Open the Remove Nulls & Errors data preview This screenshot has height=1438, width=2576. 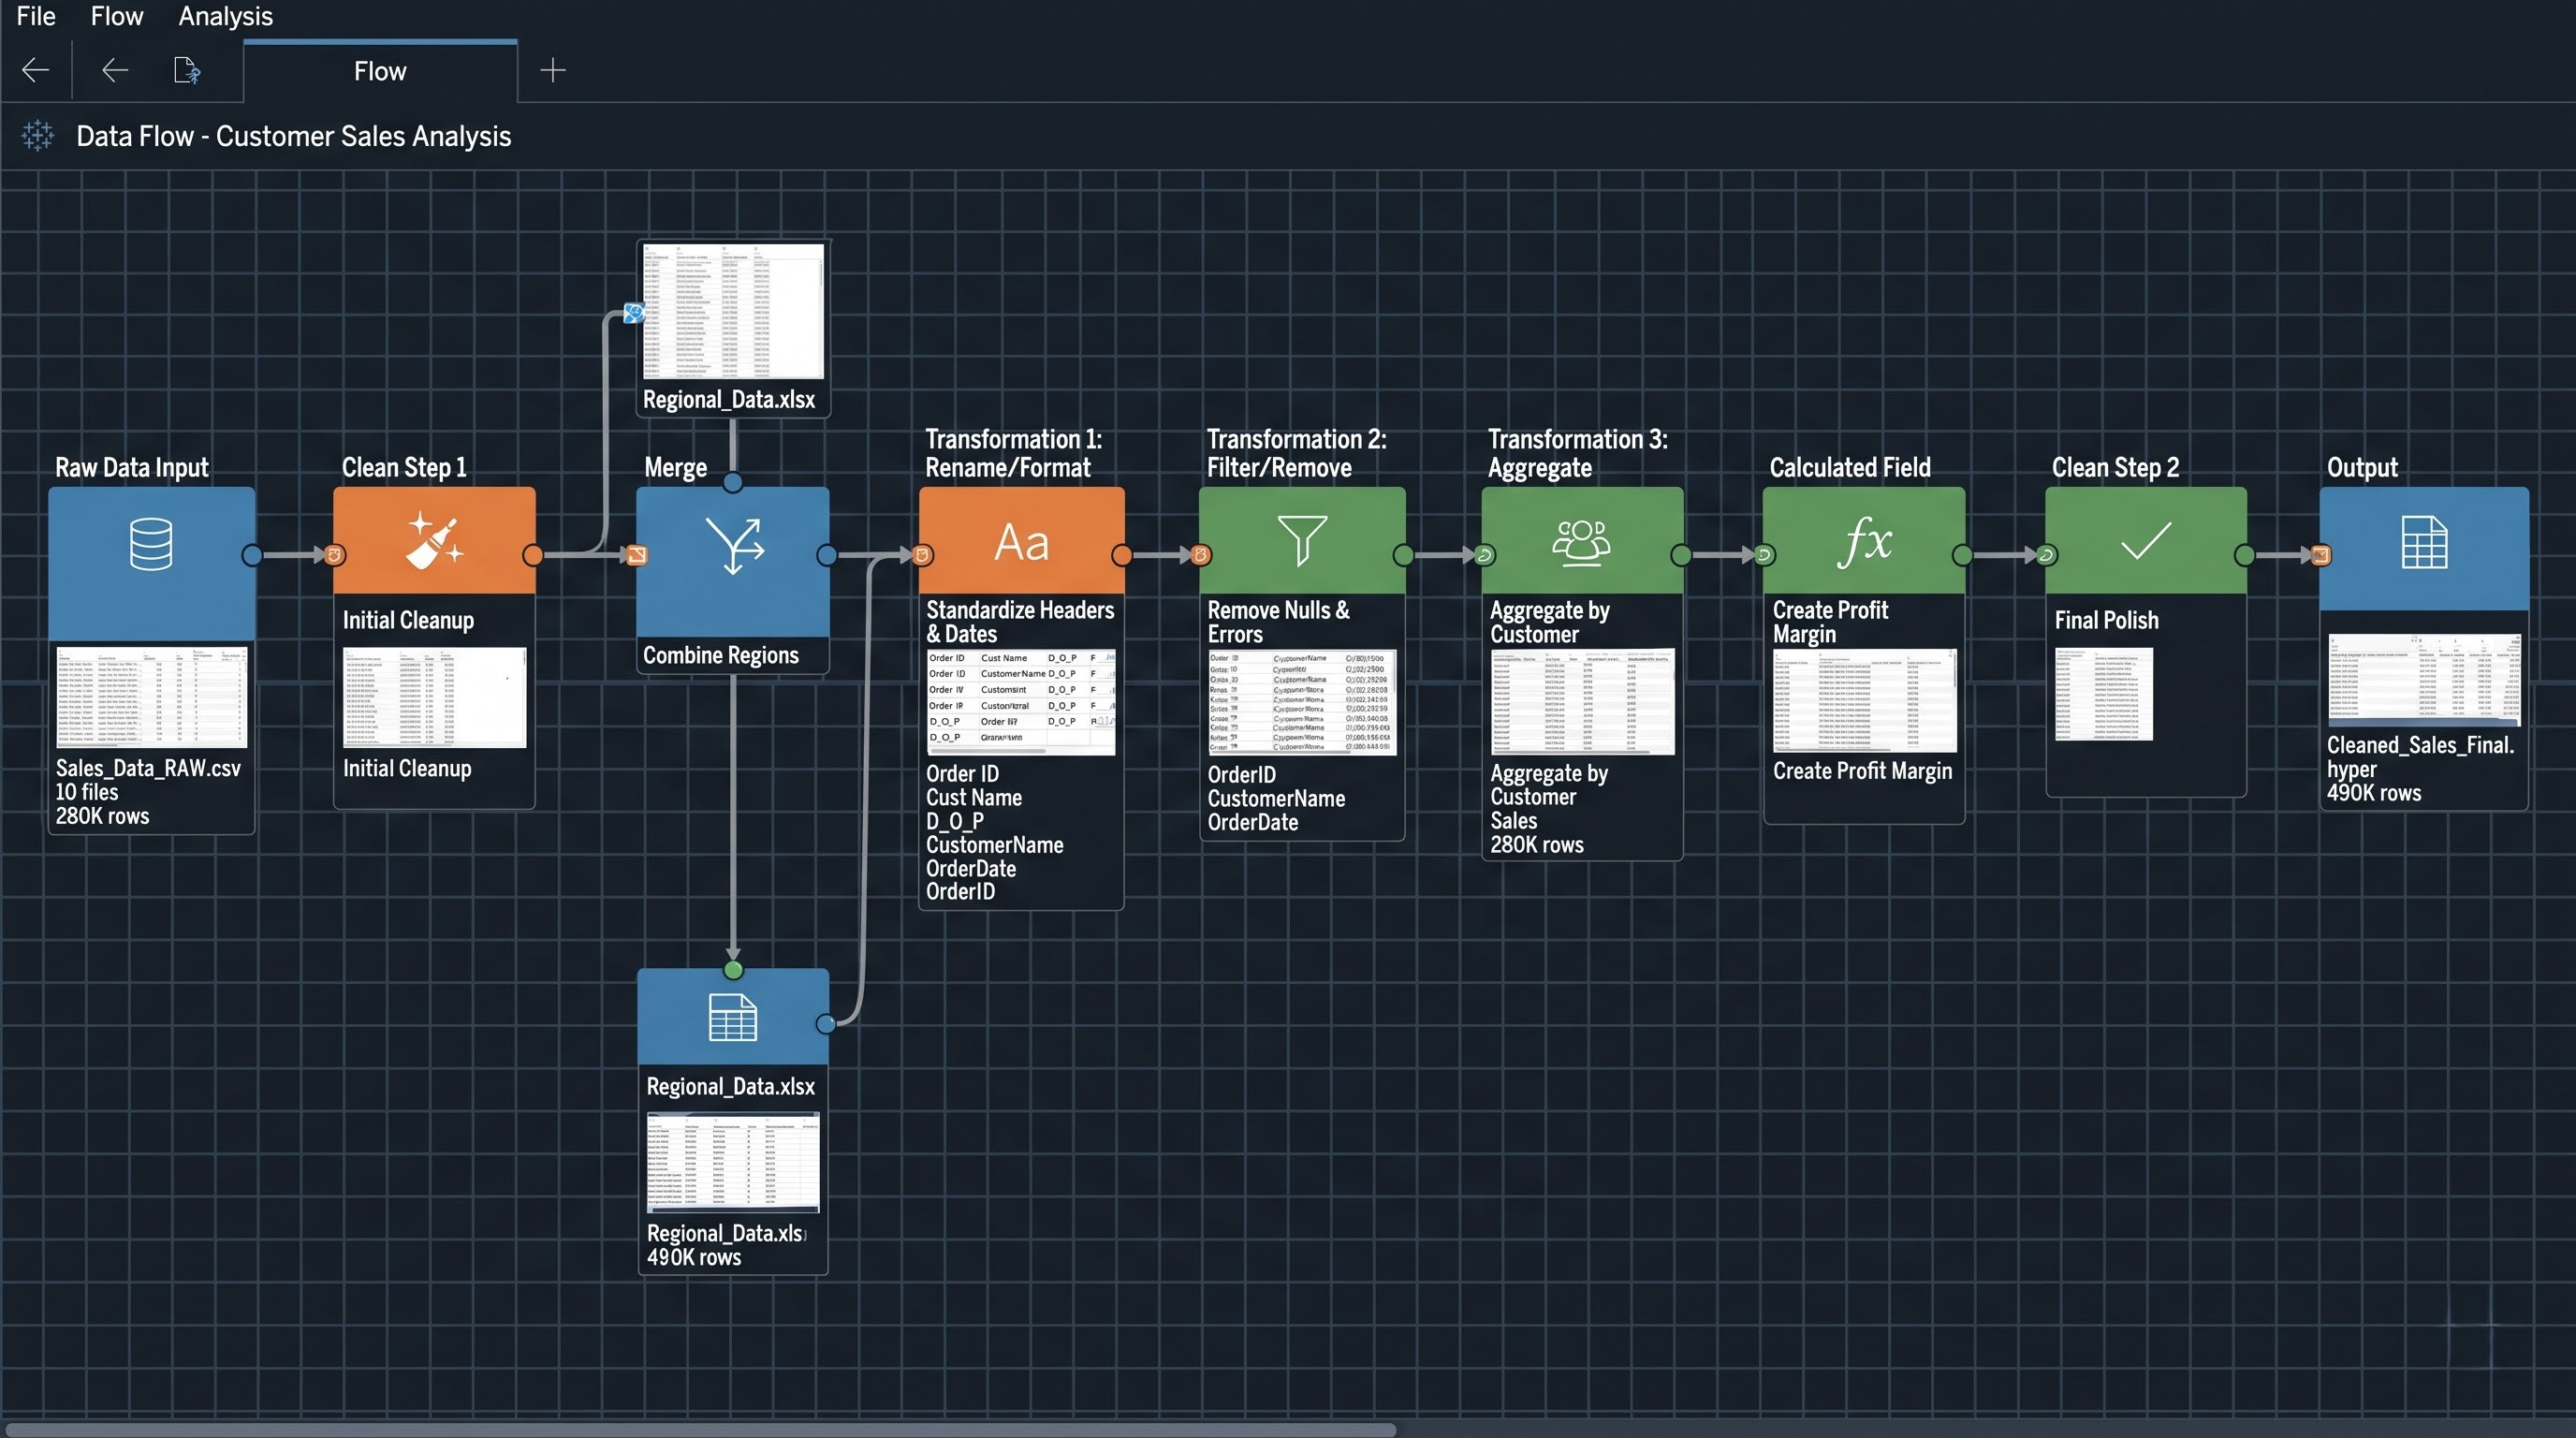click(x=1302, y=702)
